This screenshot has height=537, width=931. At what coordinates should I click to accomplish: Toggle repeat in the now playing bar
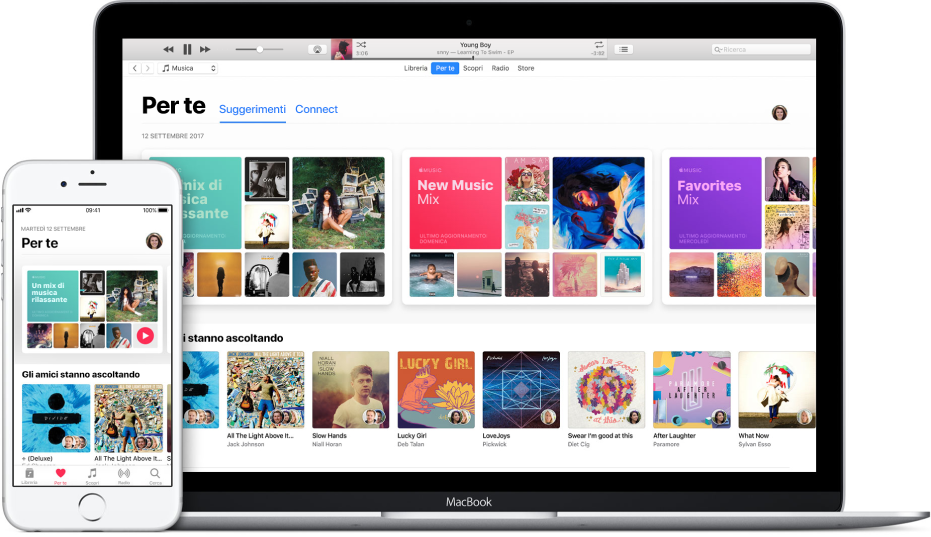click(x=599, y=45)
